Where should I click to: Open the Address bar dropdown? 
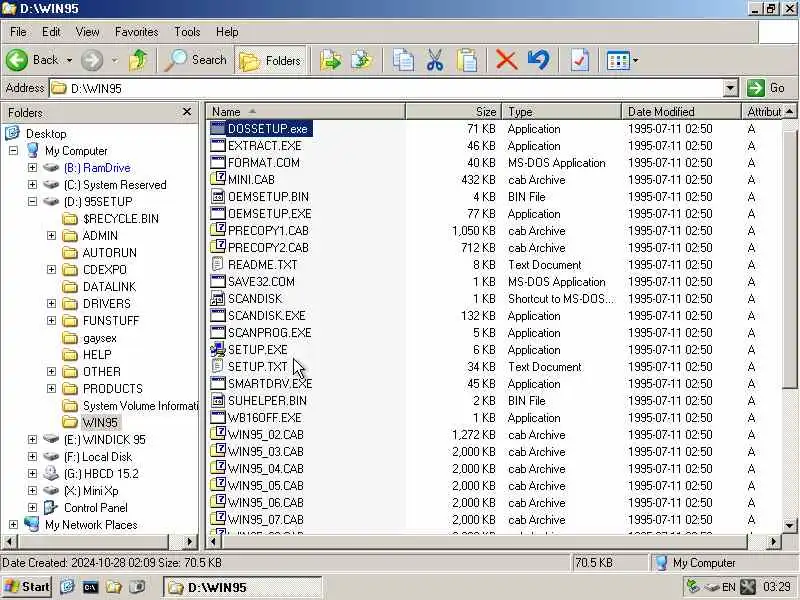tap(731, 88)
